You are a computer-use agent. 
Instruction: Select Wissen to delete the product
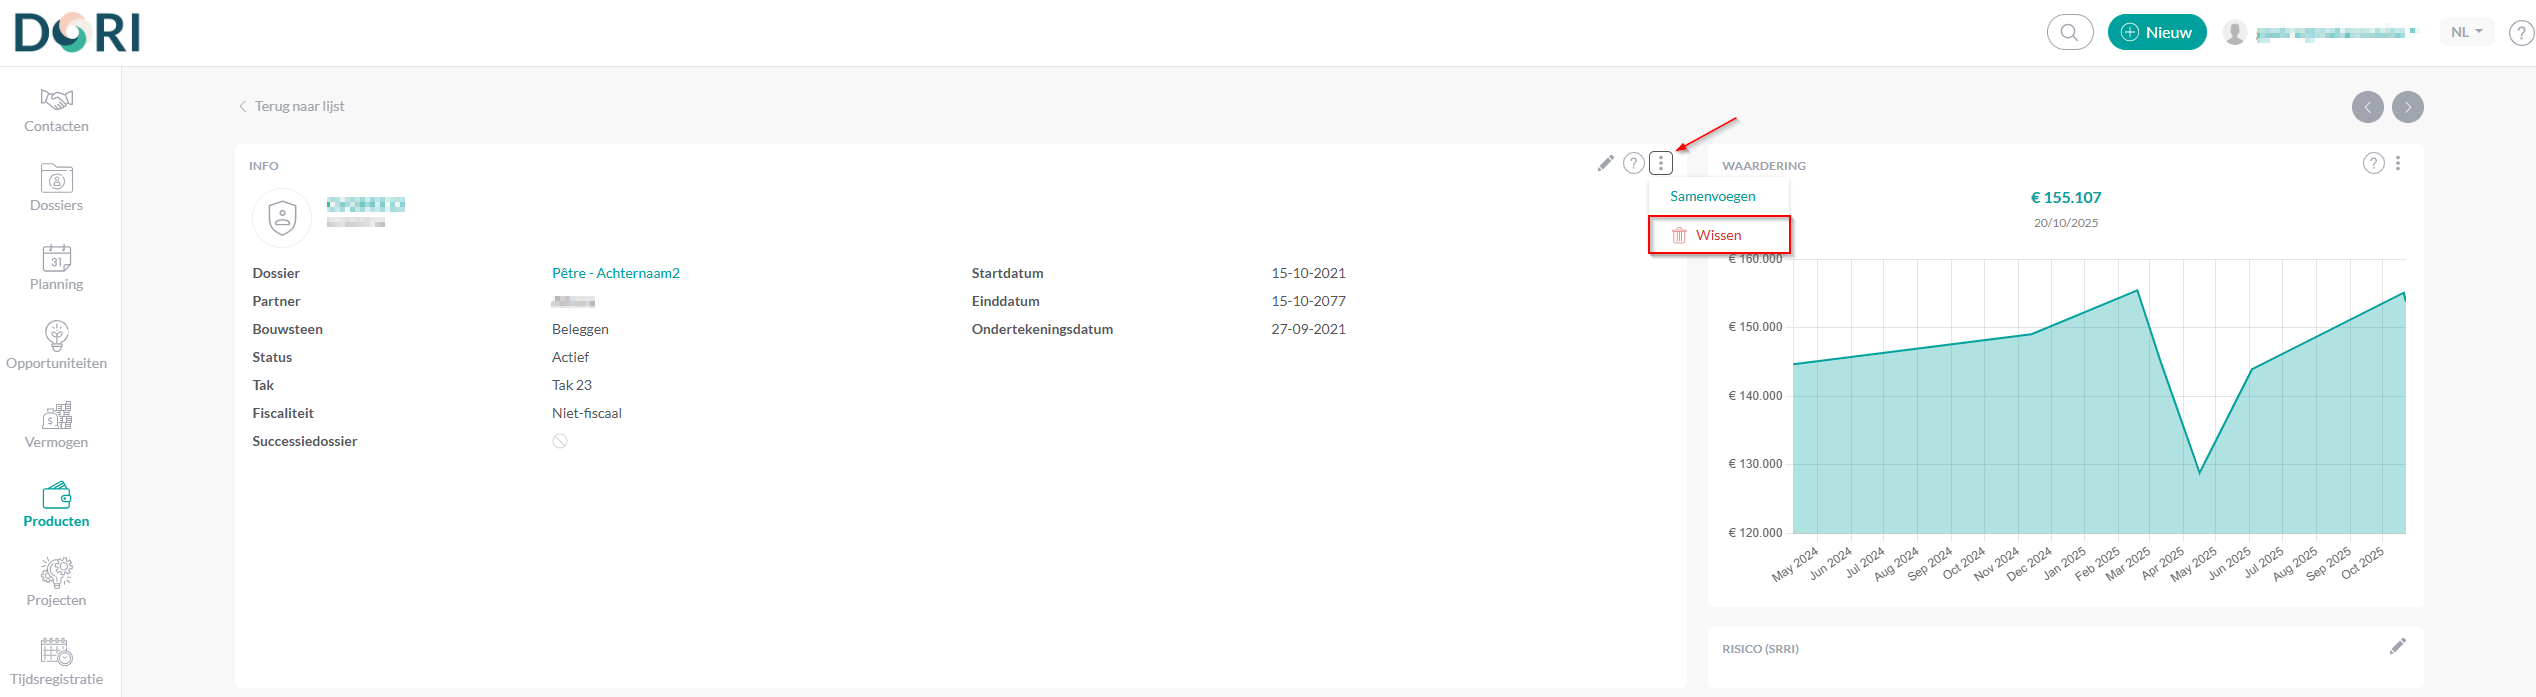(1718, 235)
